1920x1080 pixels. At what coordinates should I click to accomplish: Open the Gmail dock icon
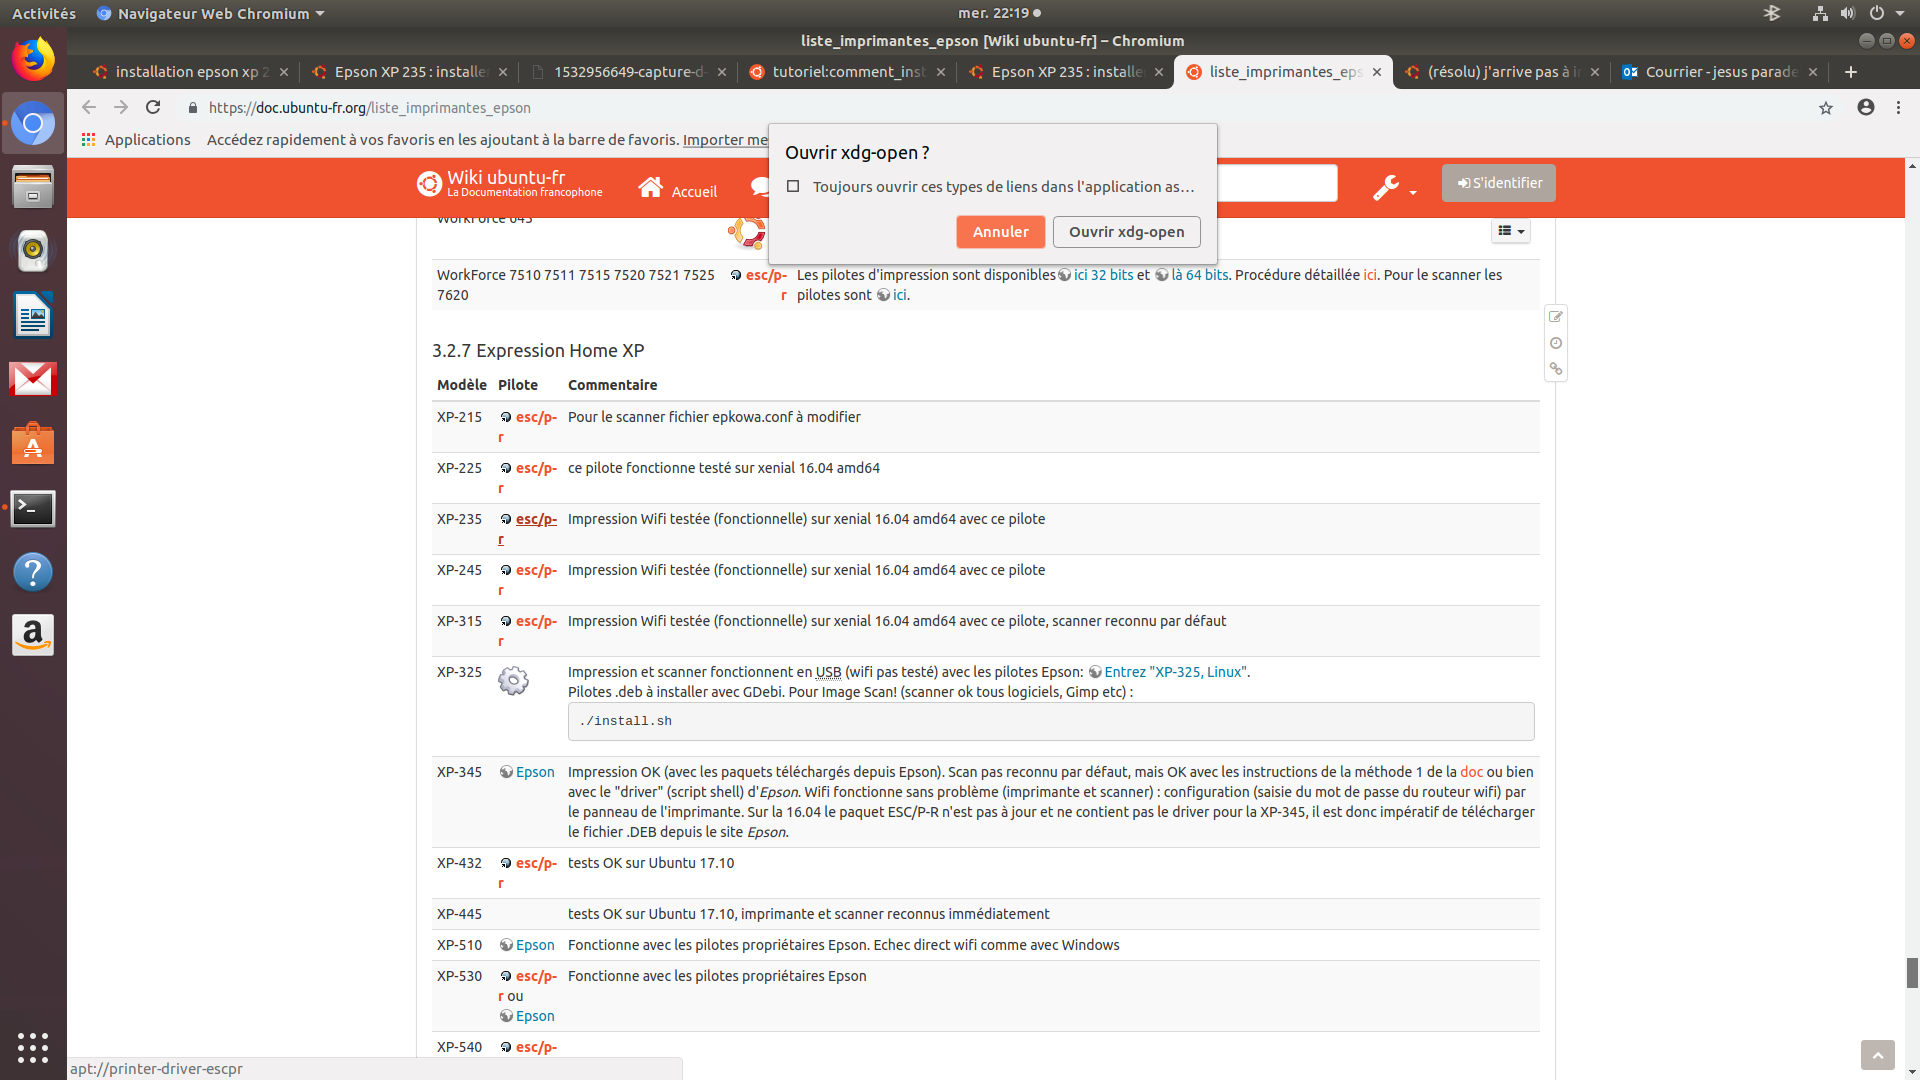[33, 379]
